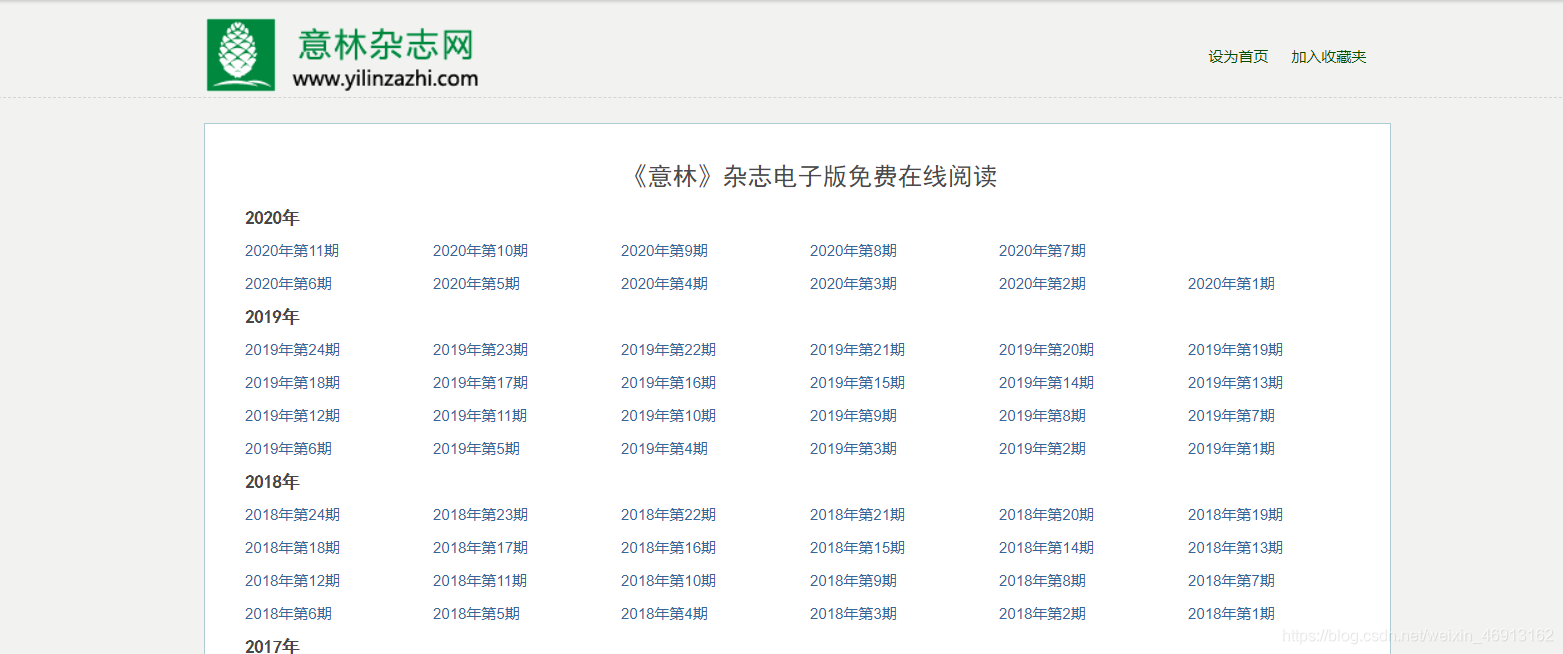Open issue 2019年第5期
1563x654 pixels.
[x=476, y=449]
